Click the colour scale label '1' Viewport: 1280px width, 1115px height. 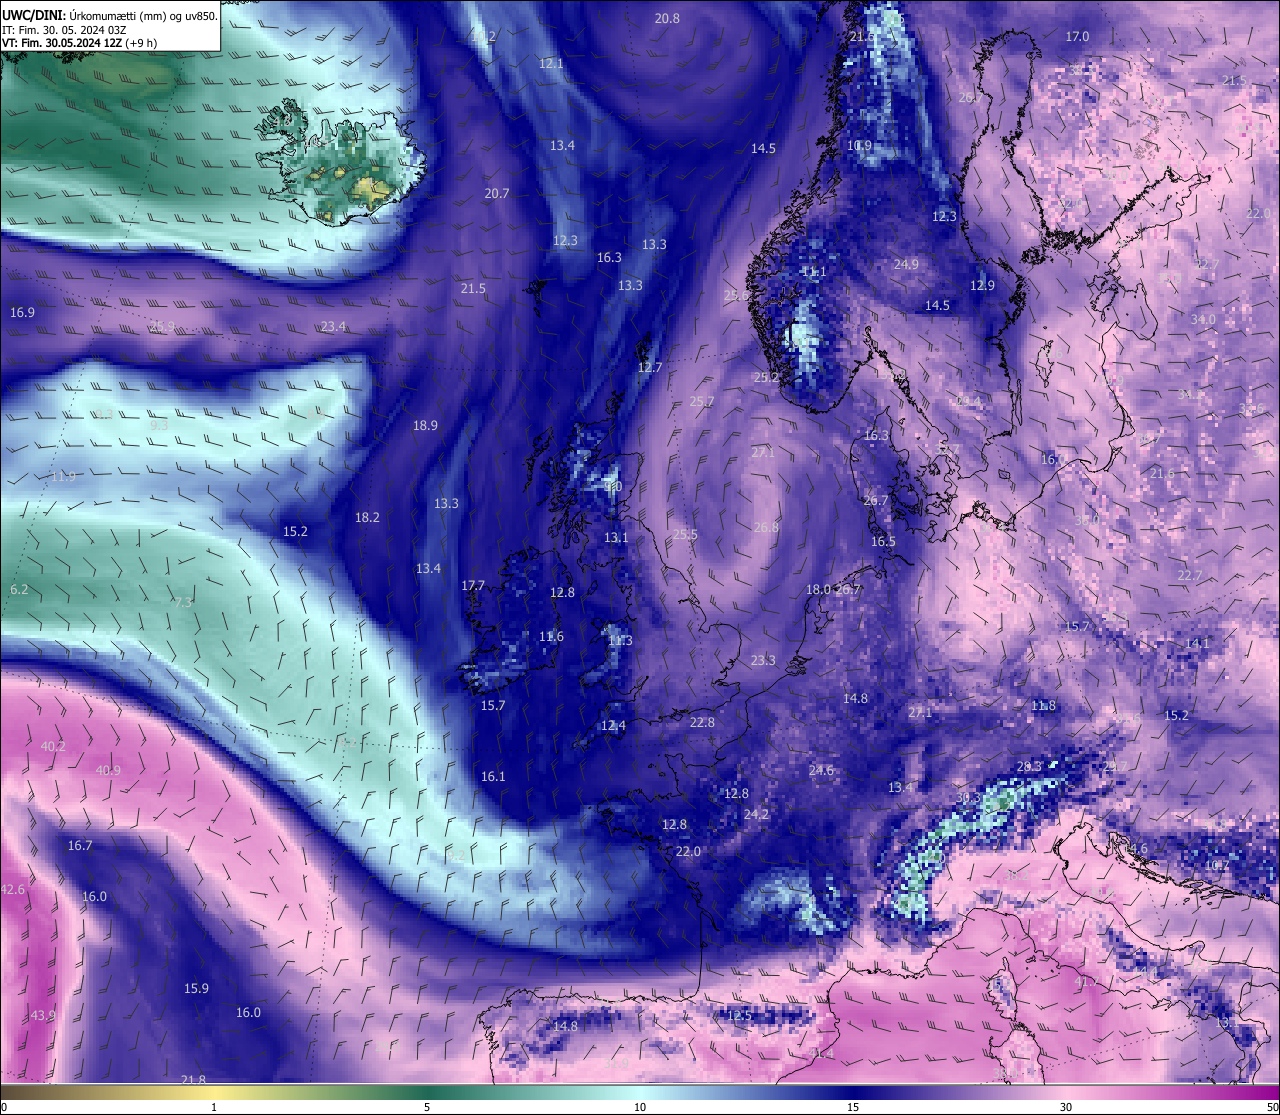coord(214,1107)
